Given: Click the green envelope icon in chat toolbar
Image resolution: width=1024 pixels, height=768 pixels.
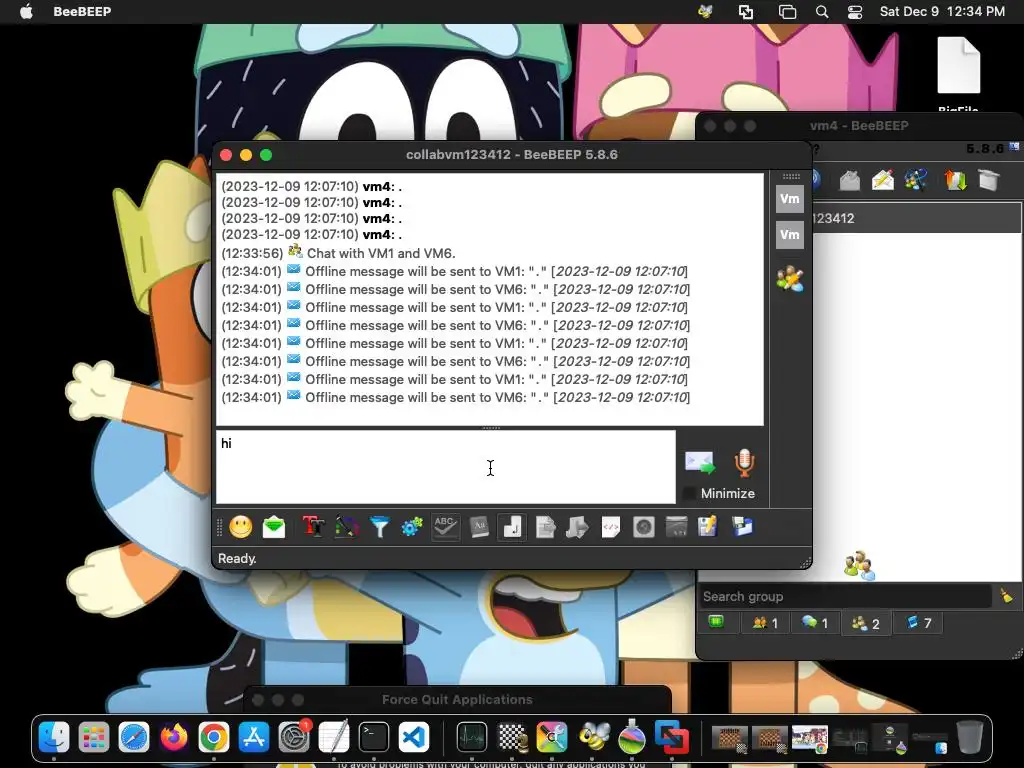Looking at the screenshot, I should point(274,527).
